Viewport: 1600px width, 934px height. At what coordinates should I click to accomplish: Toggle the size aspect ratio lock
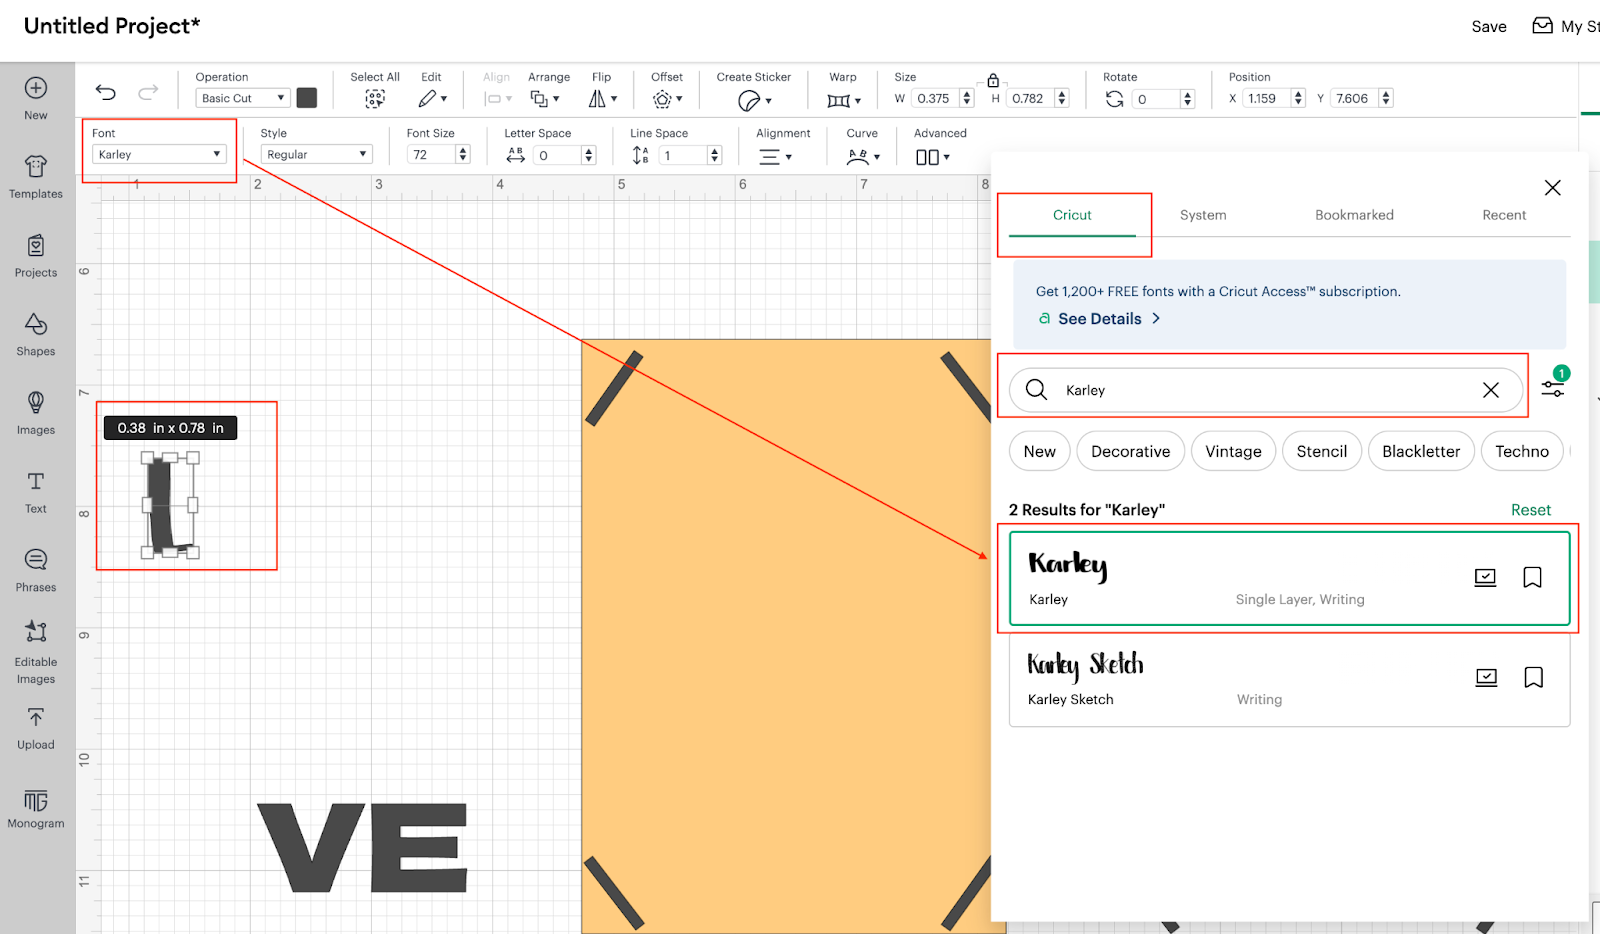(x=993, y=80)
